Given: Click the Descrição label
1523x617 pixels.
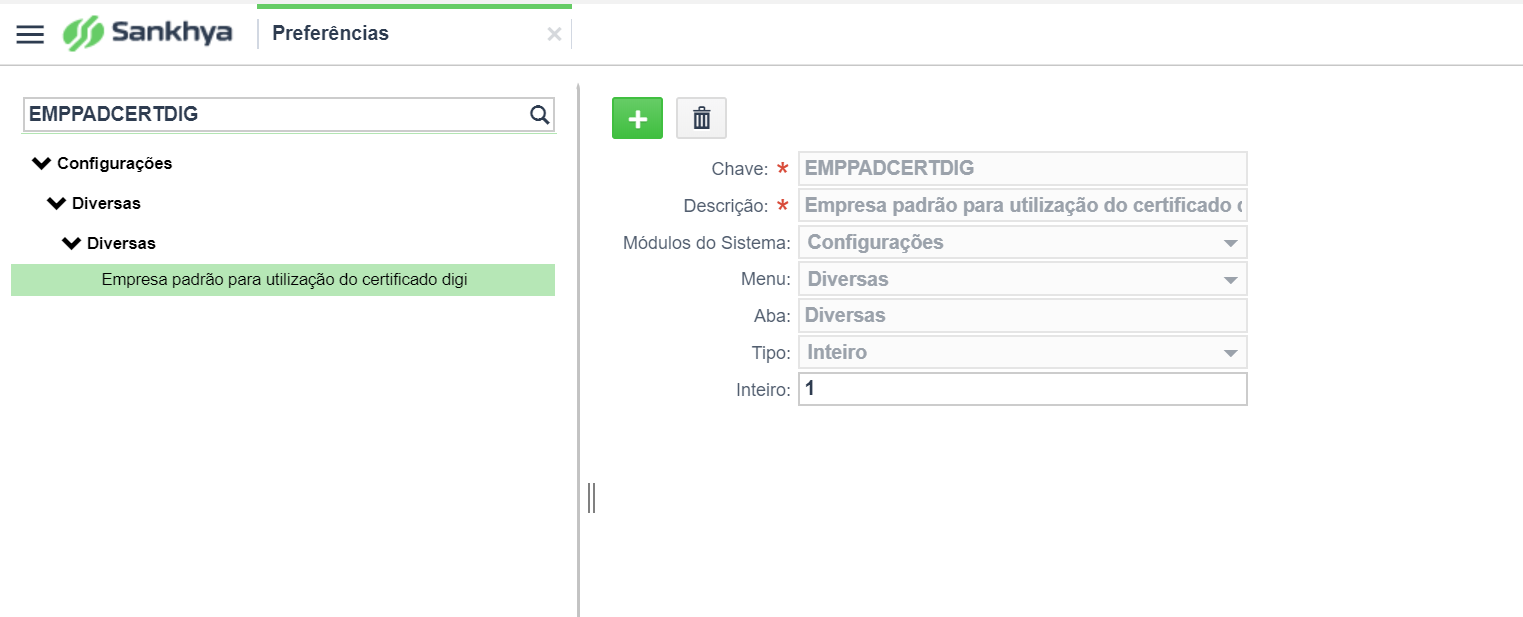Looking at the screenshot, I should point(726,206).
